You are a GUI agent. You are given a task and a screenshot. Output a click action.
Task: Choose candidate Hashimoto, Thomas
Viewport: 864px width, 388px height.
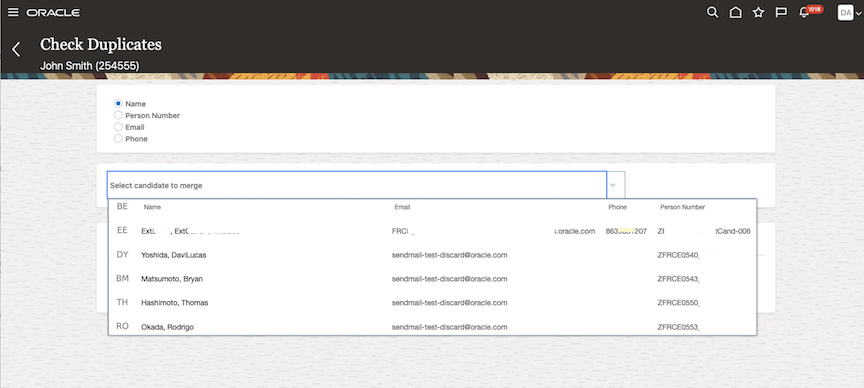point(432,303)
